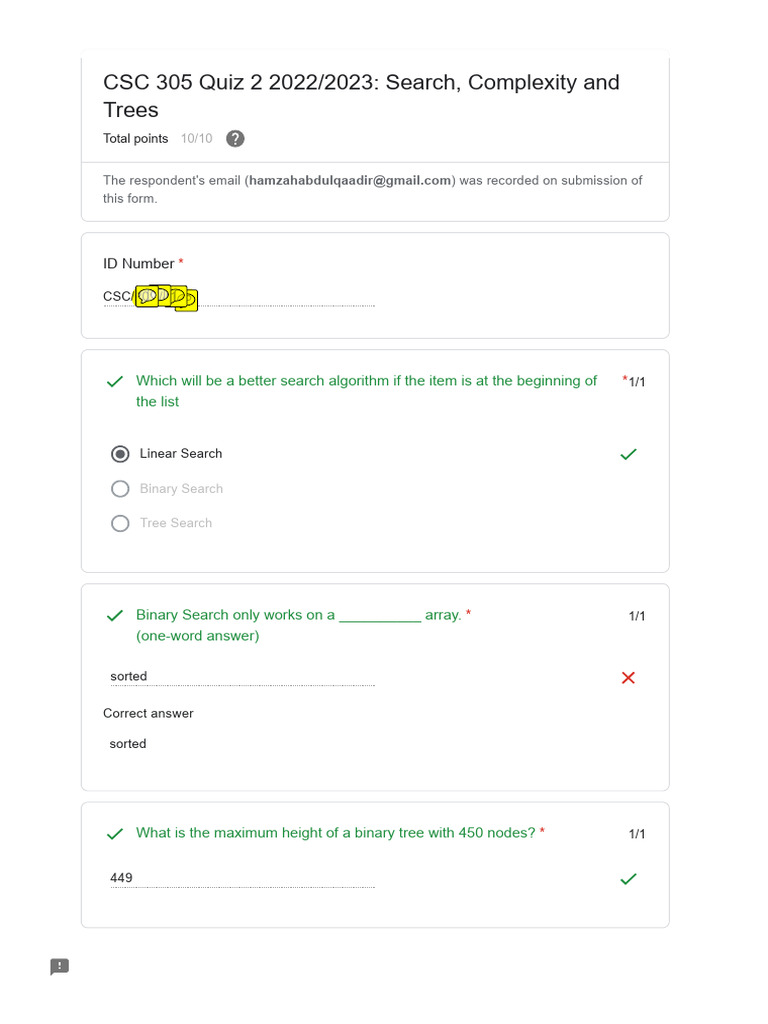The image size is (768, 1024).
Task: Click the yellow highlighted ID annotation
Action: pos(166,297)
